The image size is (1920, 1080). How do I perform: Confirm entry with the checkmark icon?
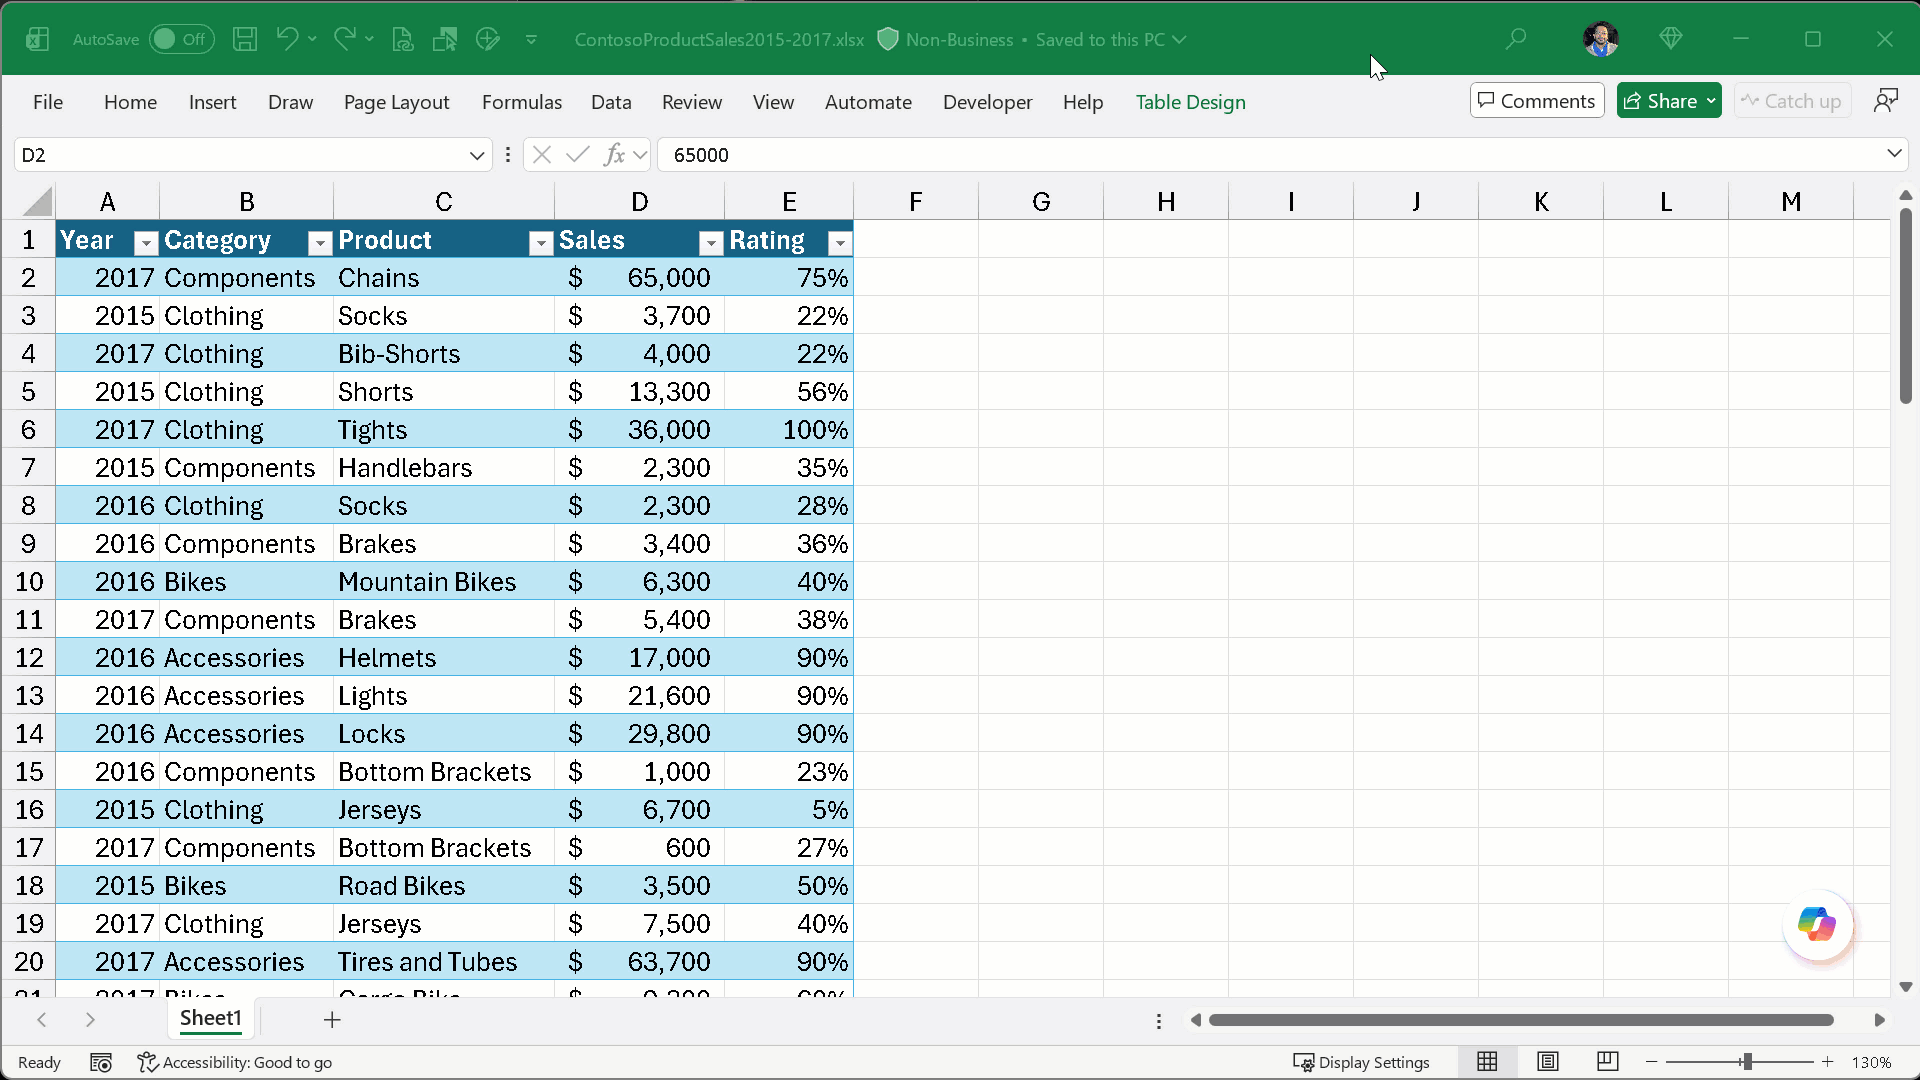577,154
